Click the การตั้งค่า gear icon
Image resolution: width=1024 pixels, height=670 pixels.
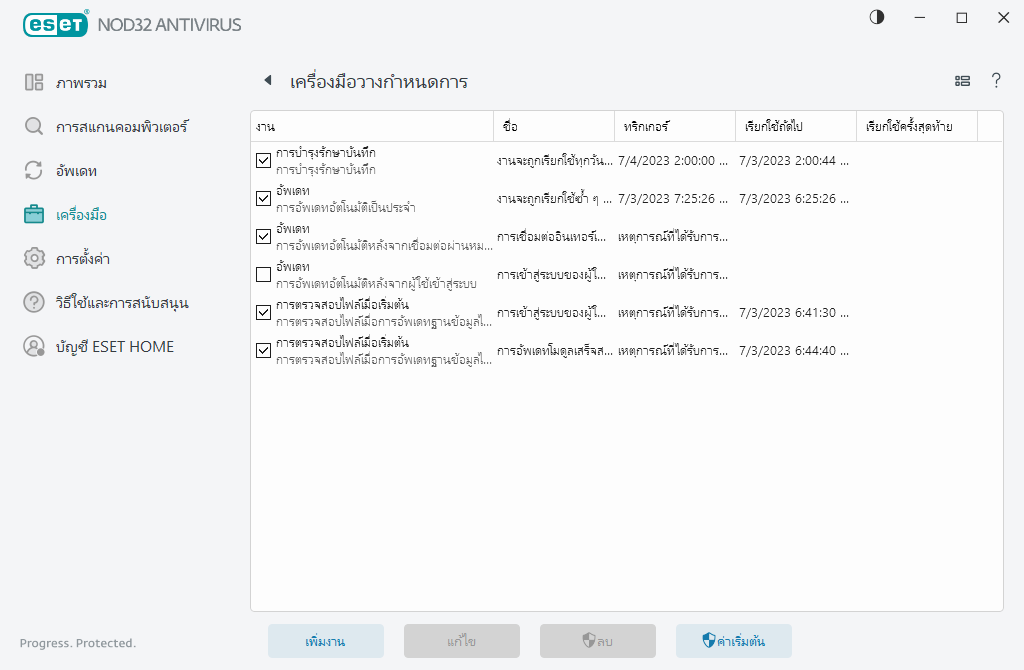[x=34, y=259]
